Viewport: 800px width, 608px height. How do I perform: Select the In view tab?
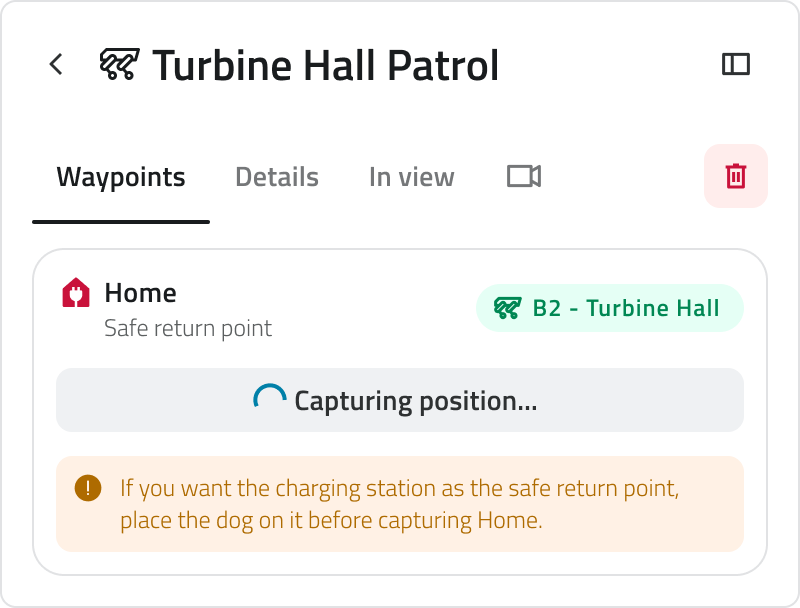click(x=412, y=177)
